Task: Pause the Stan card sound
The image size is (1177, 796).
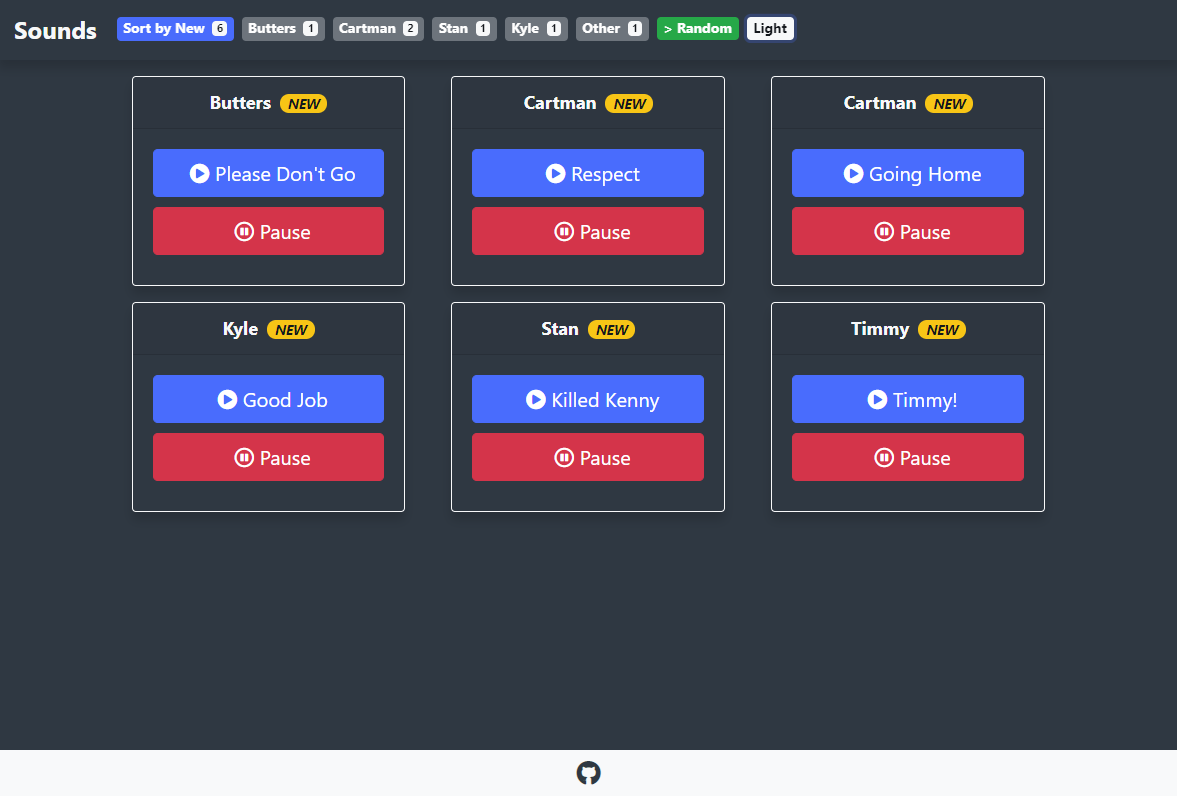Action: [x=588, y=457]
